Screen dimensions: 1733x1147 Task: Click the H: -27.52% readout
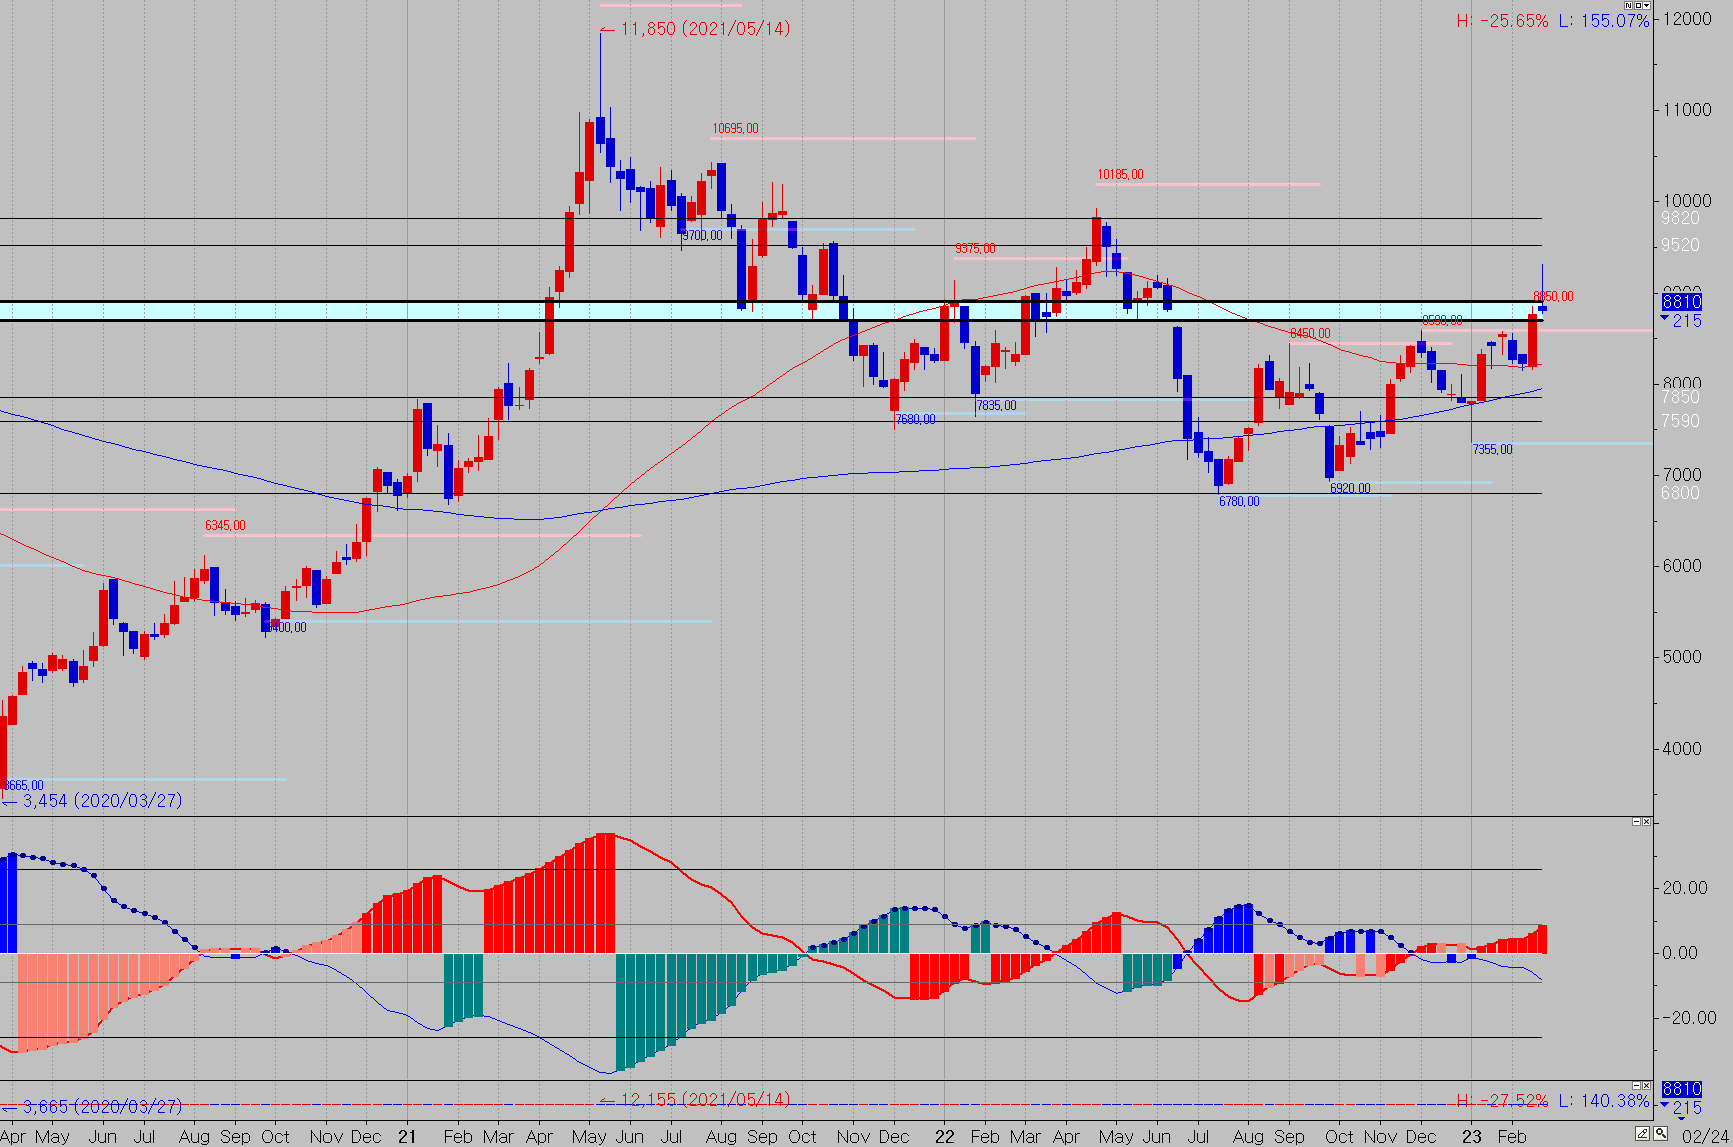(x=1502, y=1101)
